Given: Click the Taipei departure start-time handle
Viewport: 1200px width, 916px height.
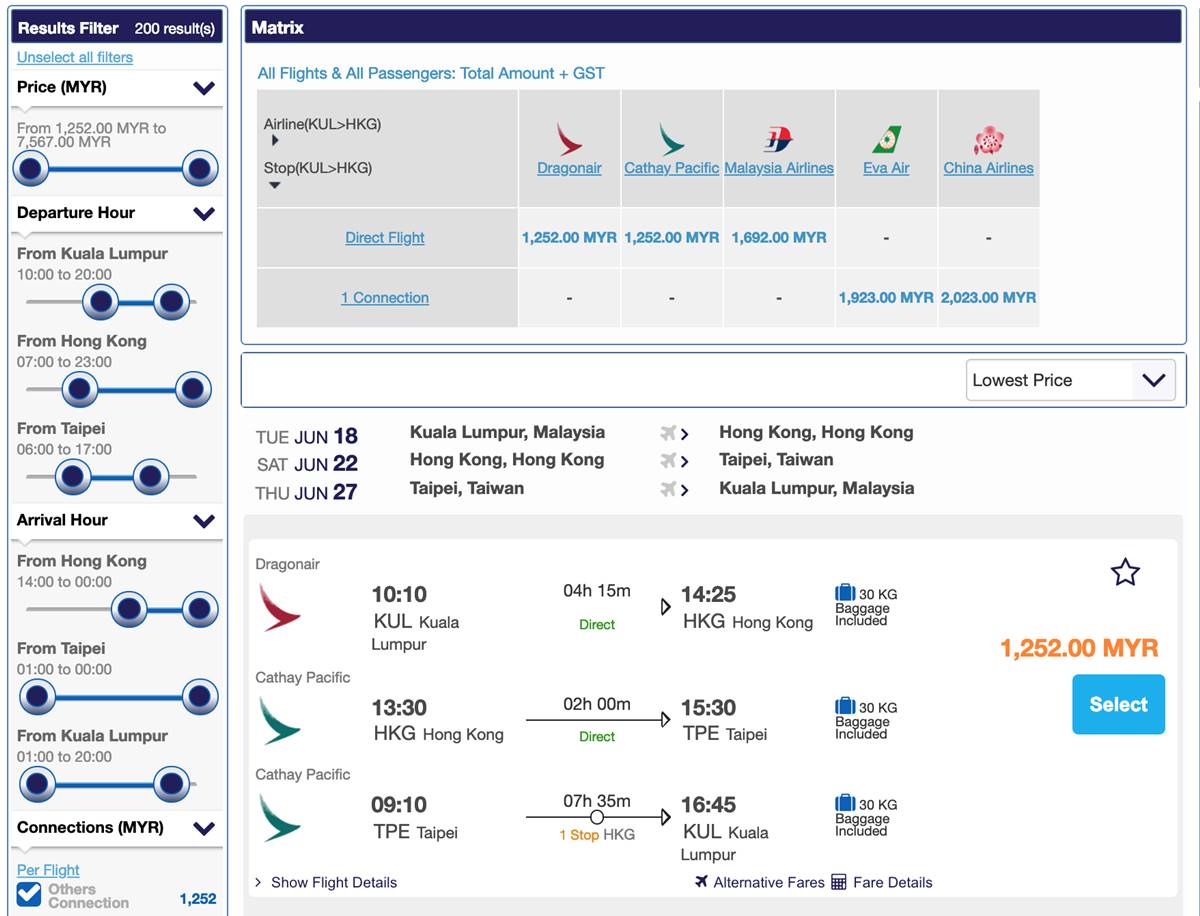Looking at the screenshot, I should point(73,476).
